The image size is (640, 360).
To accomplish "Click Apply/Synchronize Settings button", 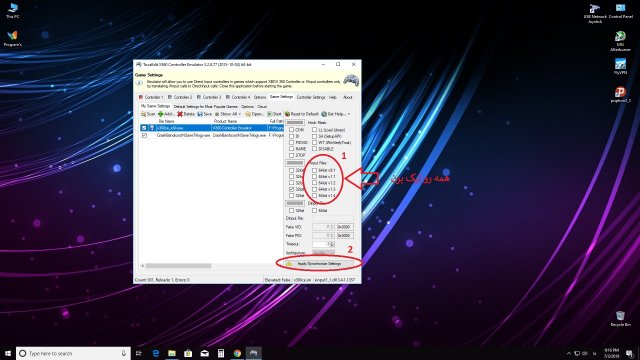I will pyautogui.click(x=319, y=264).
